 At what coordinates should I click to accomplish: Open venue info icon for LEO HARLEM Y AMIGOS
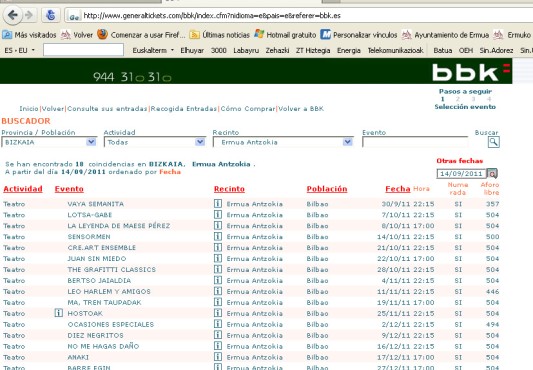pos(218,291)
